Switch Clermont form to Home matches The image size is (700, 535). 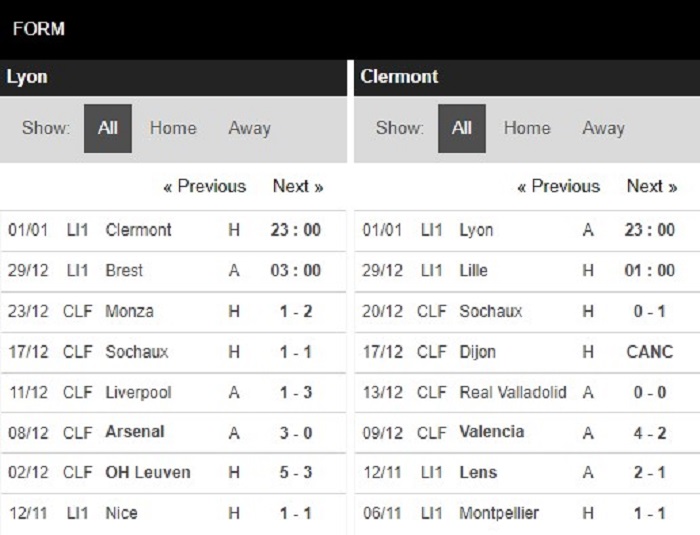(527, 128)
